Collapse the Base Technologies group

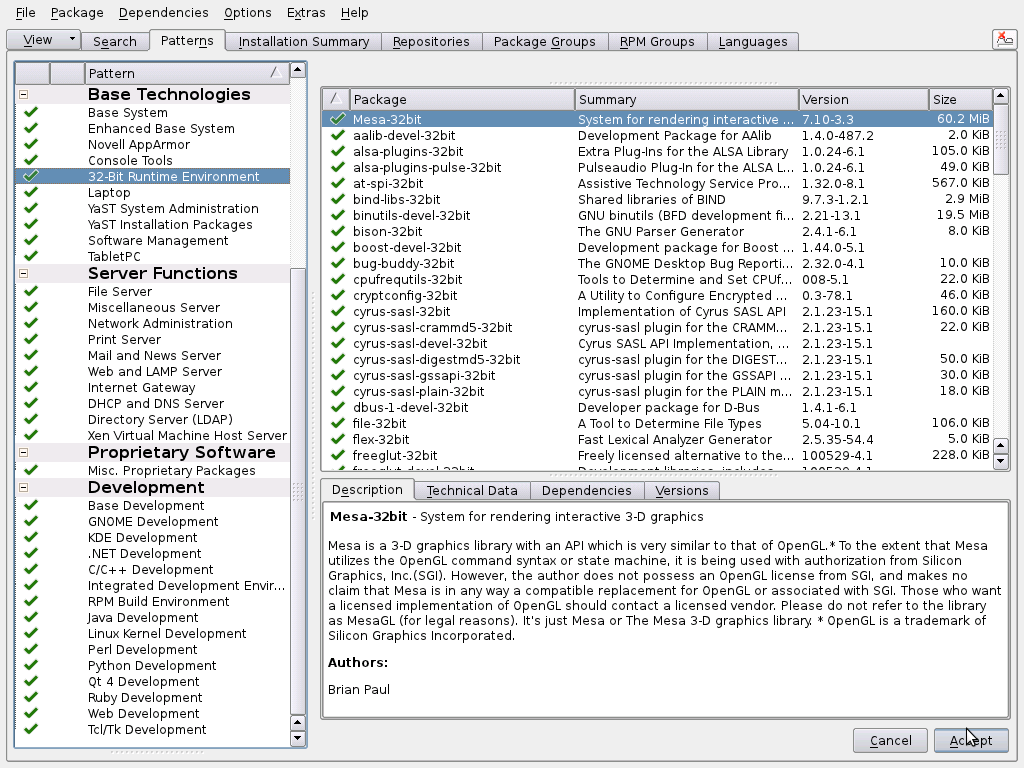point(24,94)
